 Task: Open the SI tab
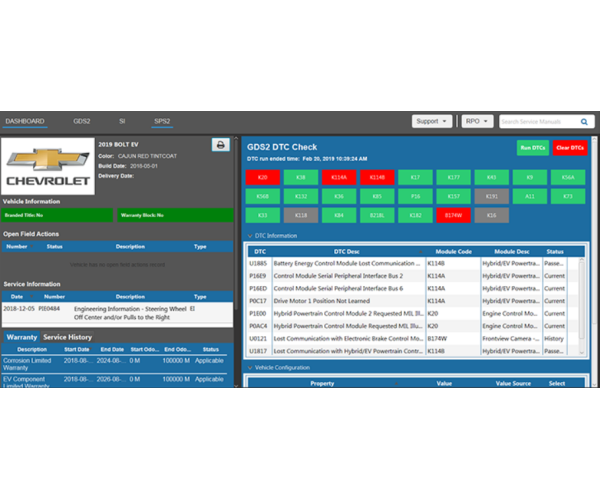[x=122, y=121]
